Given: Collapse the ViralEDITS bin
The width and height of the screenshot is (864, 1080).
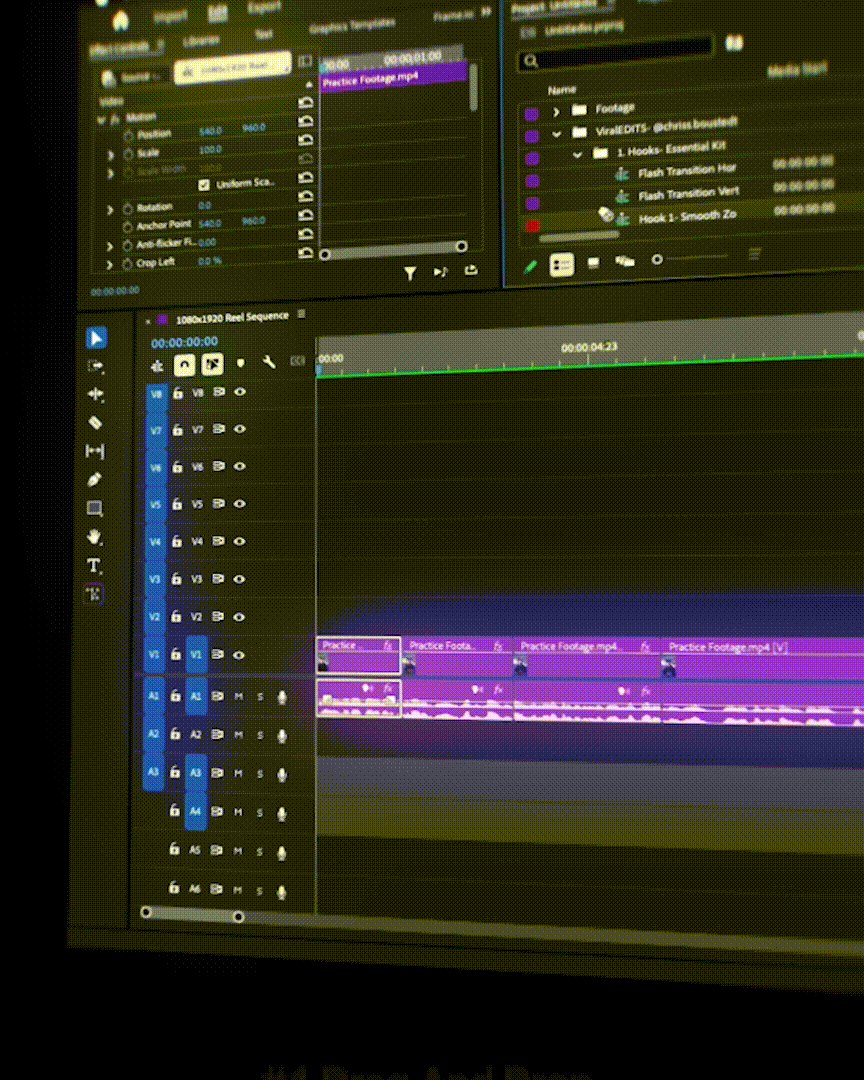Looking at the screenshot, I should point(557,133).
